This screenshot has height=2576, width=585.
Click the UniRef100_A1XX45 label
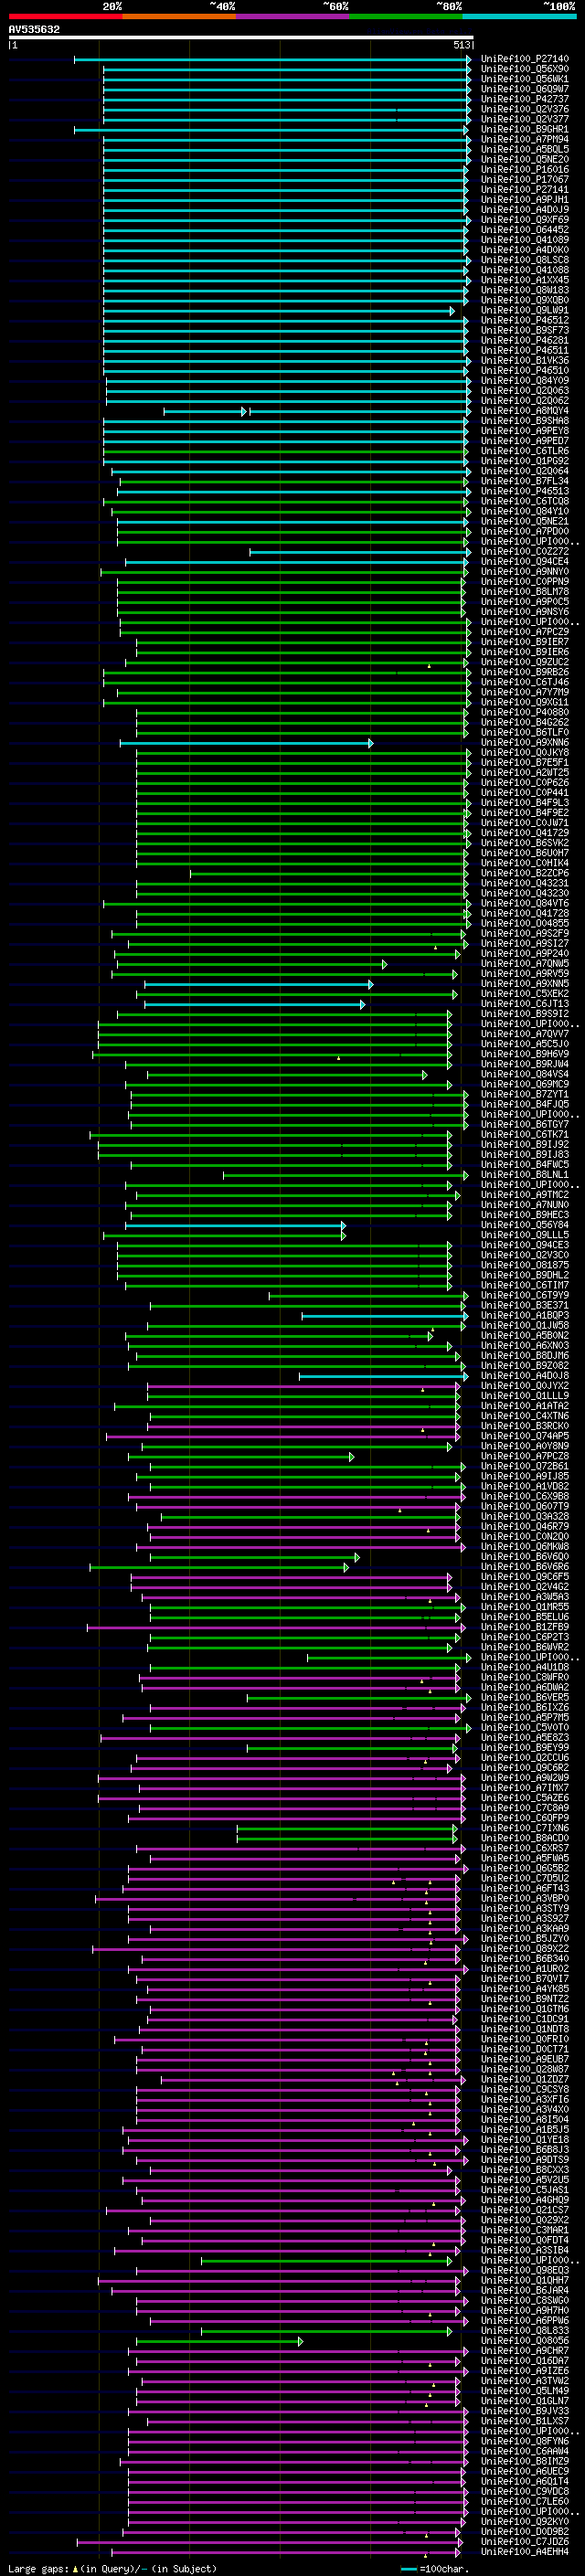point(524,280)
